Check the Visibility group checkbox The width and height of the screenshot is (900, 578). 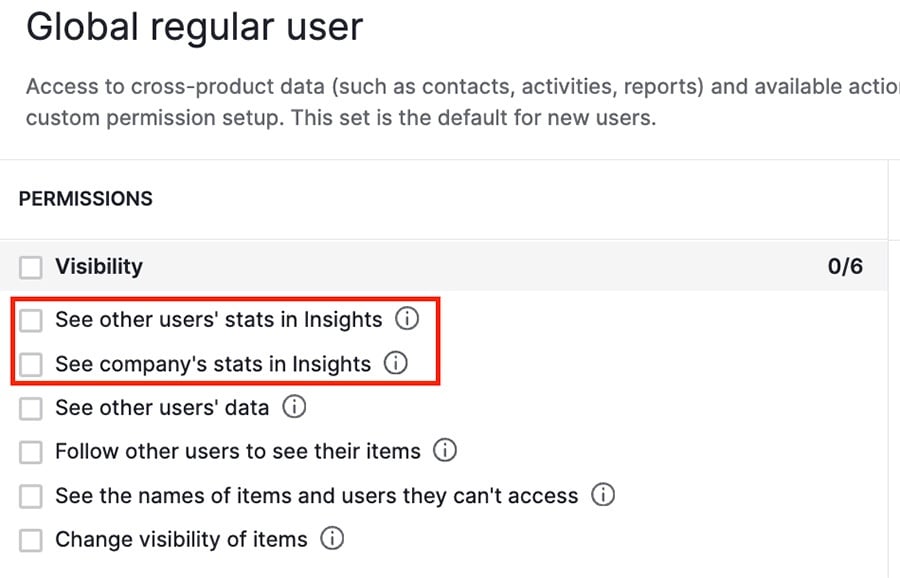click(x=30, y=266)
